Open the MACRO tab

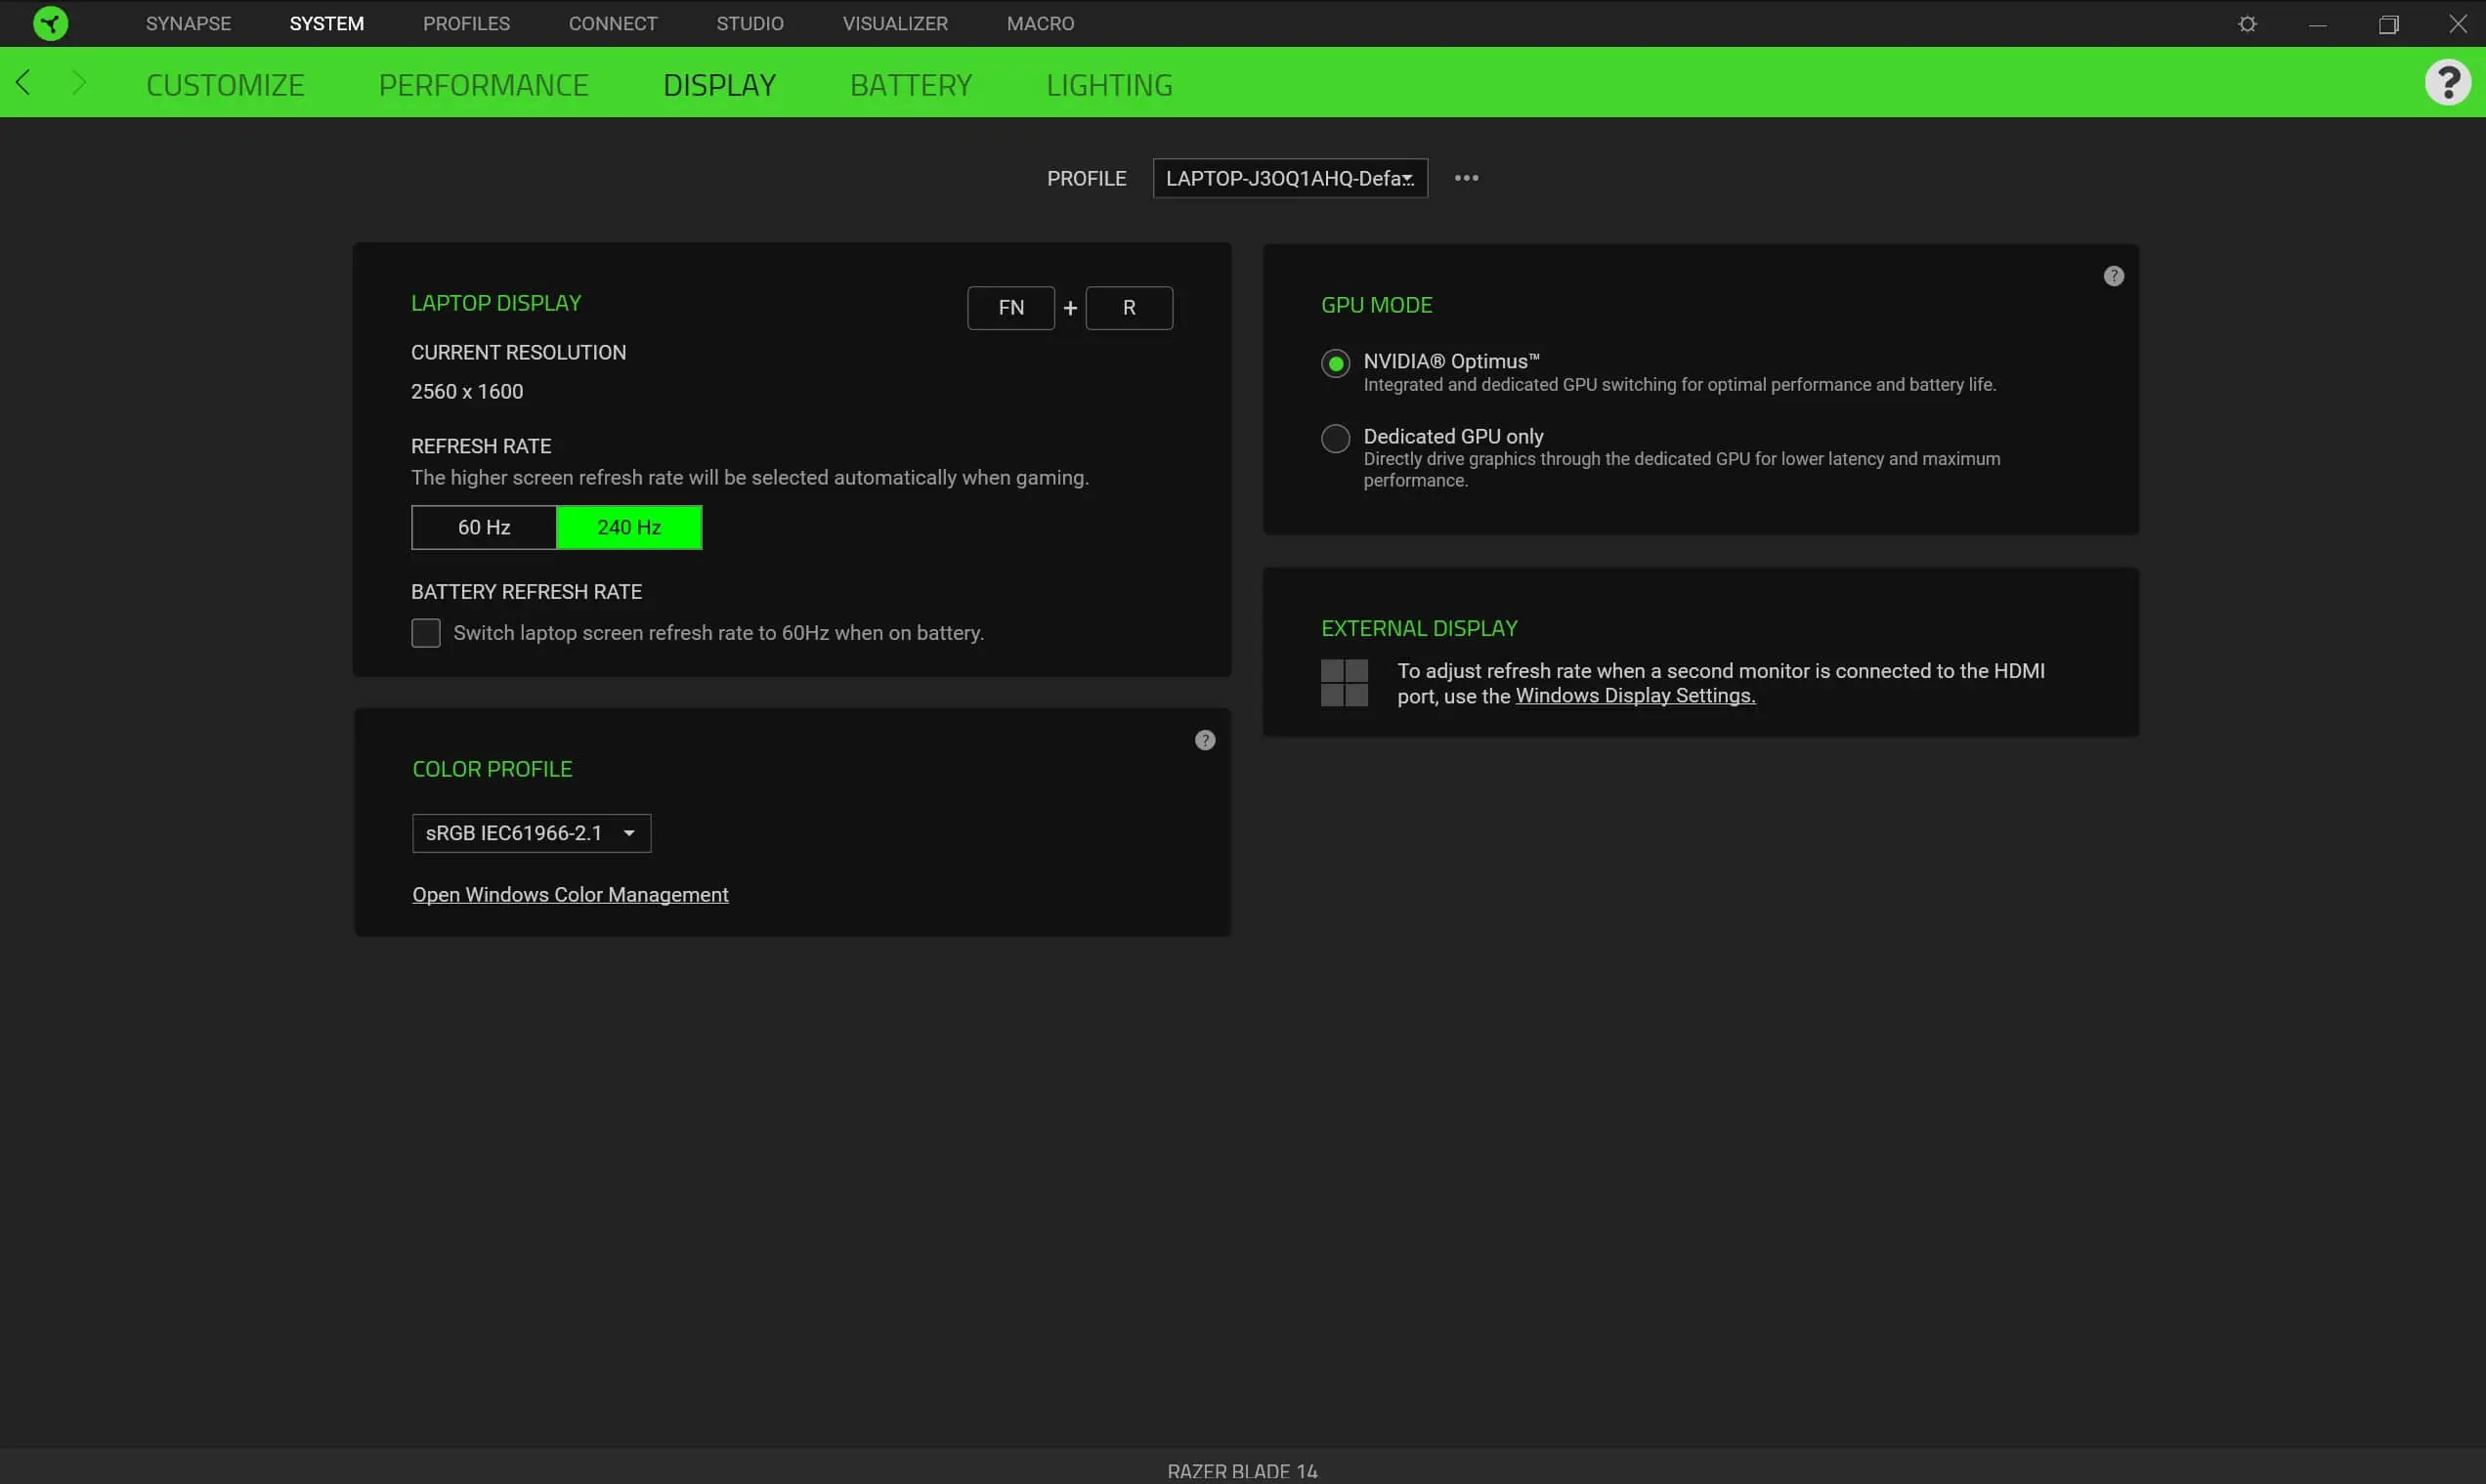[x=1040, y=23]
